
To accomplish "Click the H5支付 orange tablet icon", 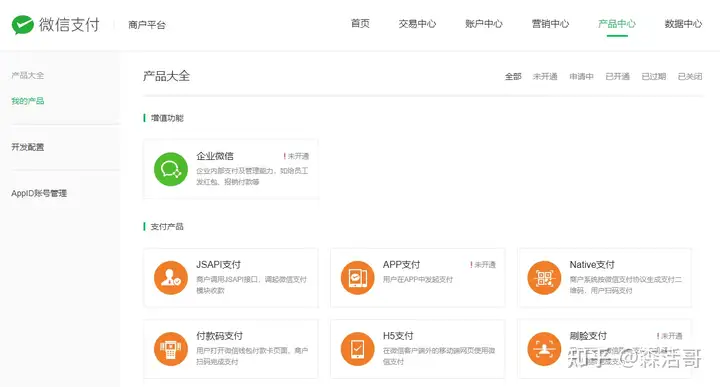I will point(358,349).
